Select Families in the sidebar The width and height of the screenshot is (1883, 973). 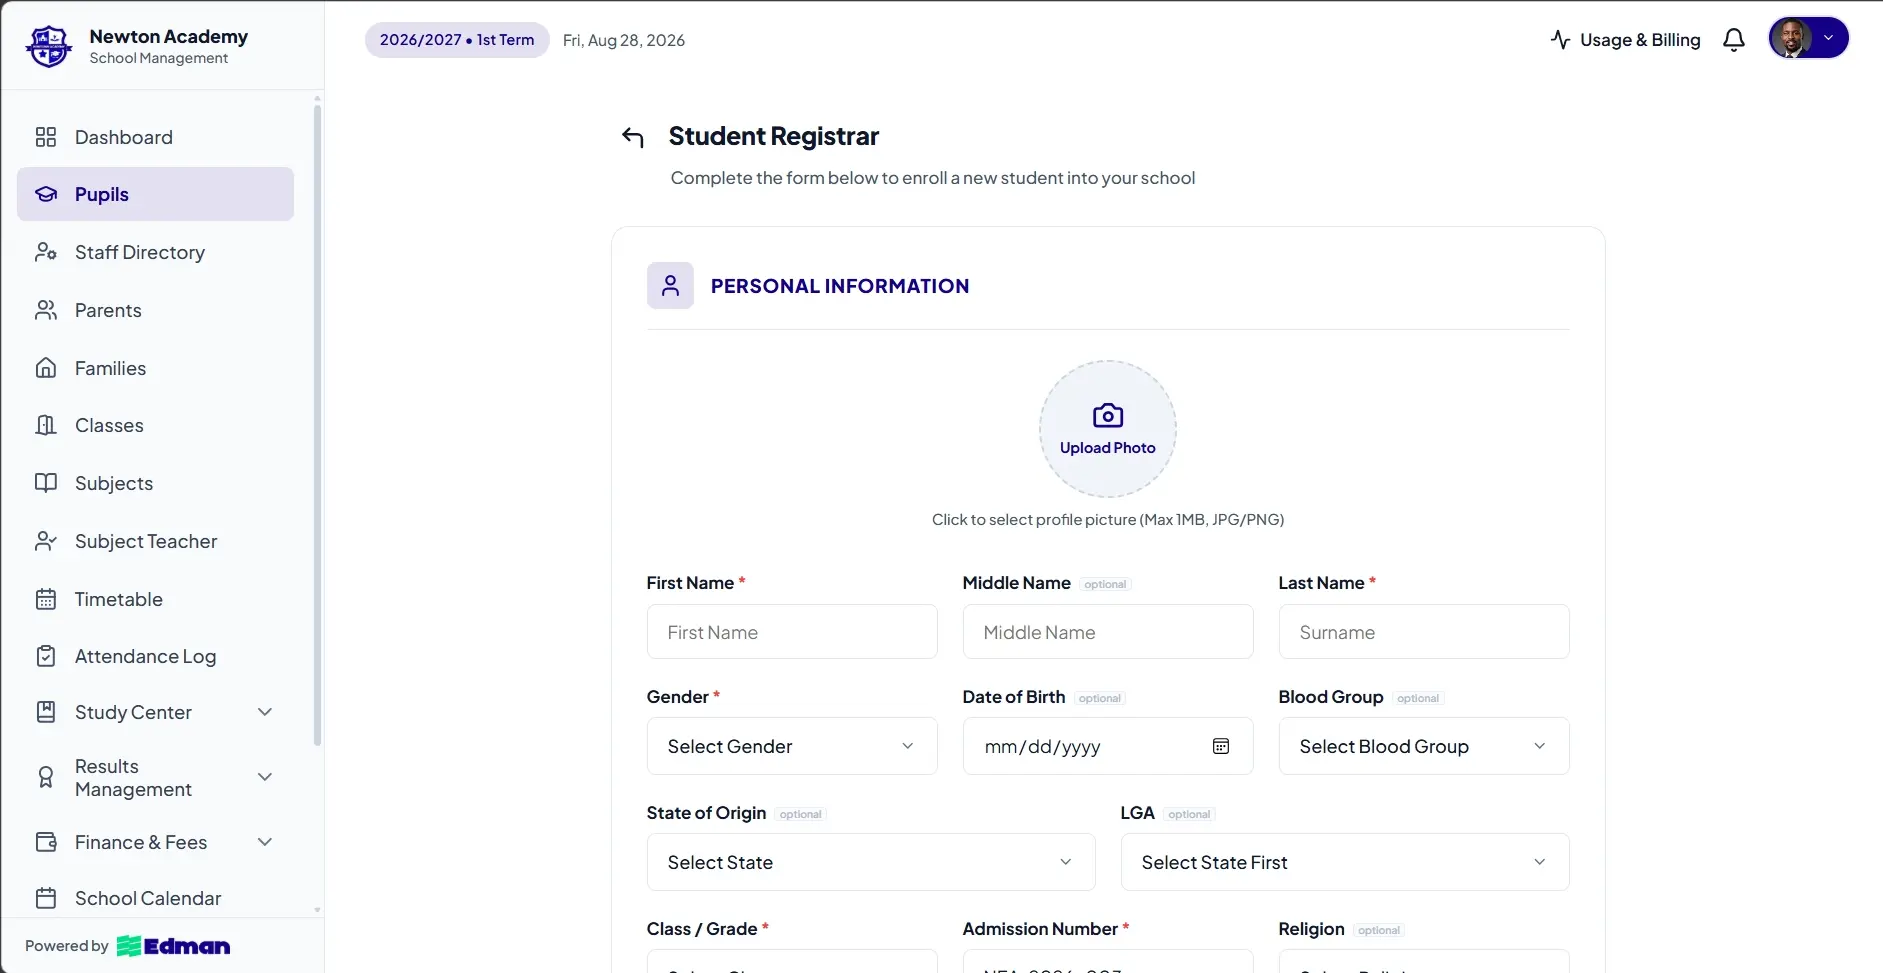155,368
